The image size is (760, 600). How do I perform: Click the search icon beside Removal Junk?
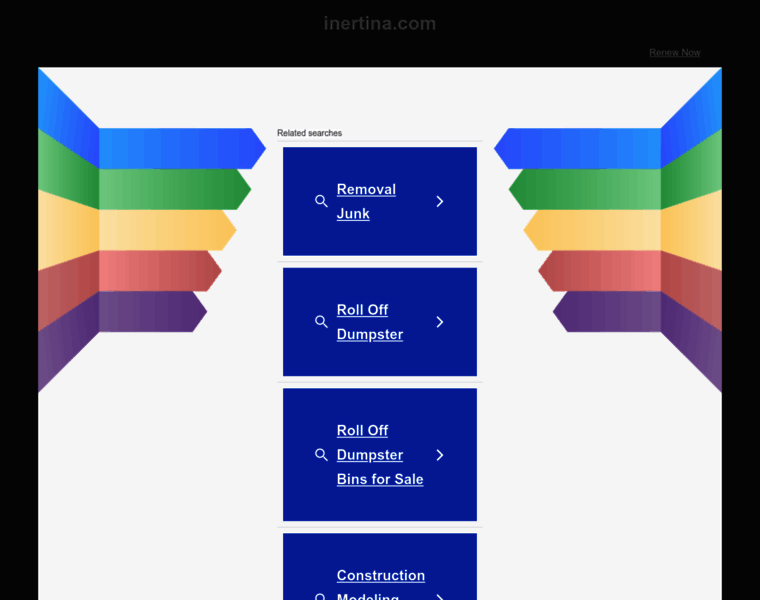click(x=321, y=201)
